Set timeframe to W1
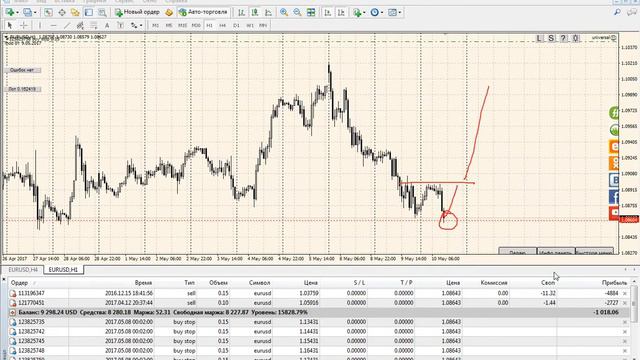The image size is (640, 360). [250, 25]
